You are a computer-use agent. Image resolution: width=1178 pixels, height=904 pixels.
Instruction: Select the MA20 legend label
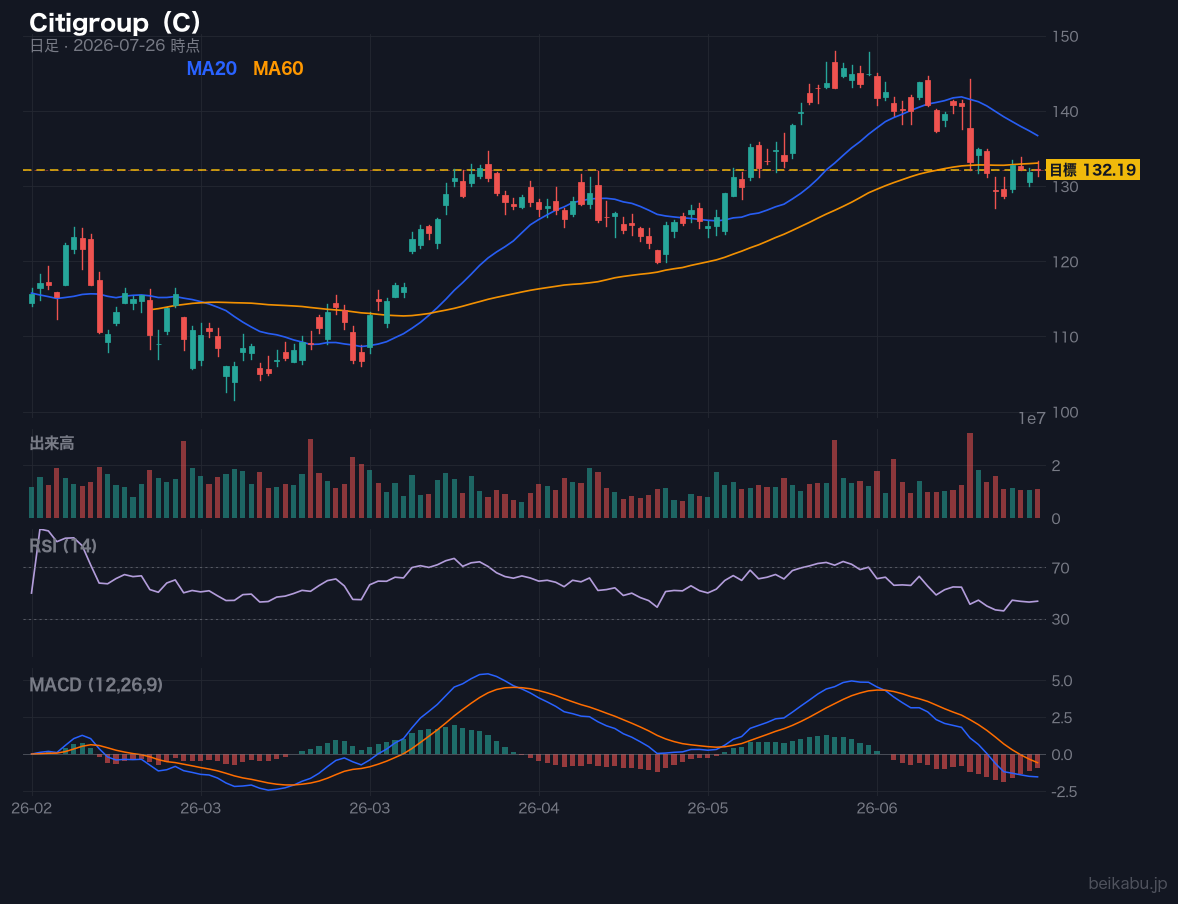coord(211,68)
